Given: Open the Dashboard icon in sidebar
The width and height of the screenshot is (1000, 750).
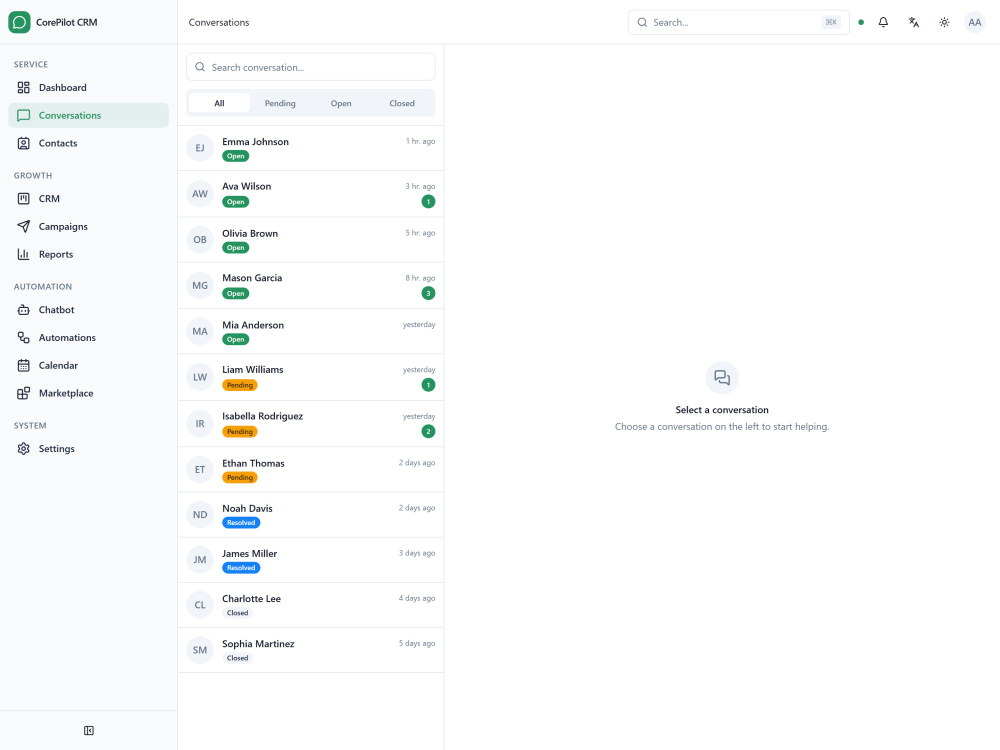Looking at the screenshot, I should (x=24, y=87).
